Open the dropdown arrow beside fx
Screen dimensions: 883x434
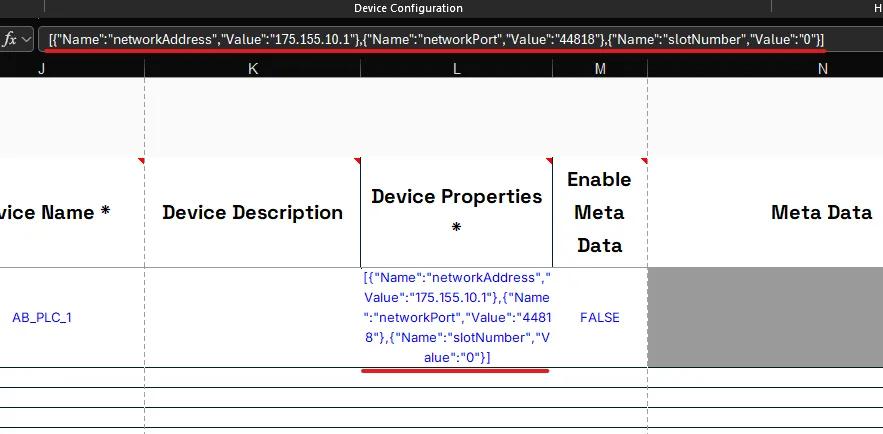point(26,40)
